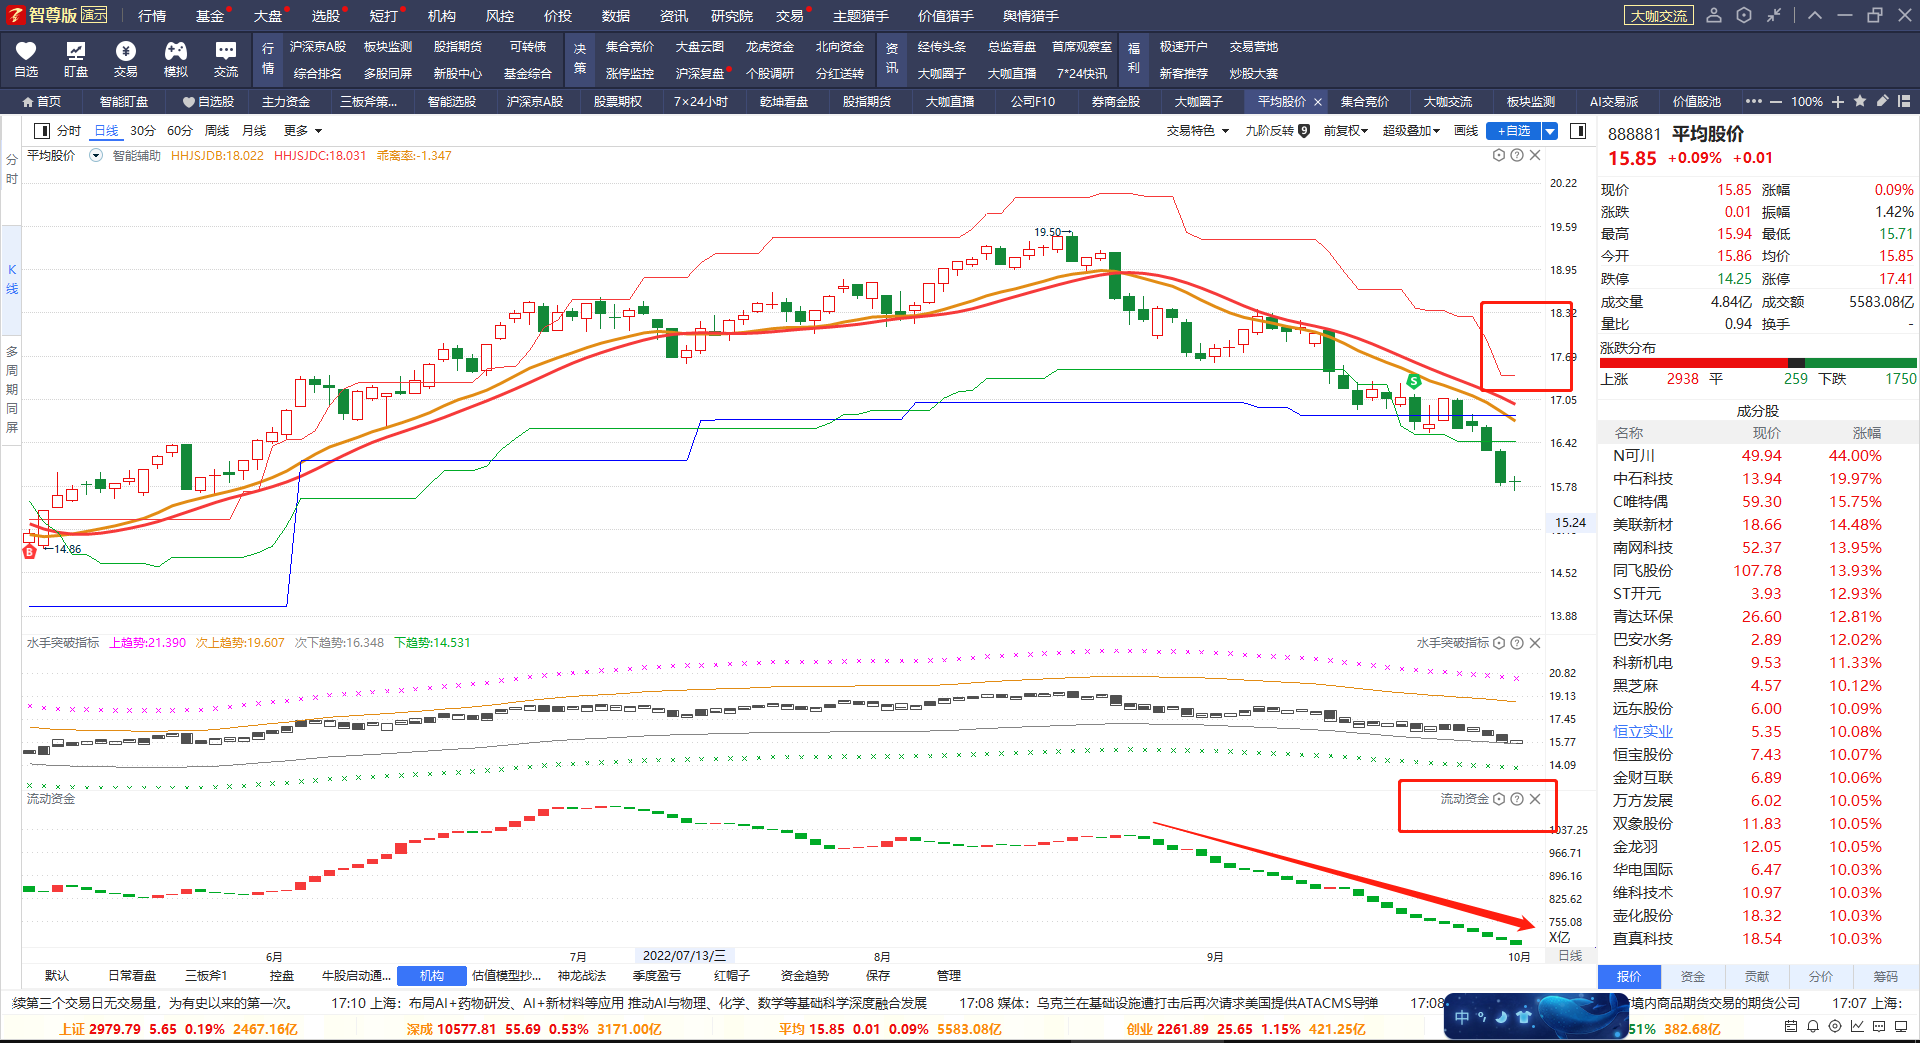The width and height of the screenshot is (1920, 1043).
Task: Open the 交流 chat bubble icon
Action: [x=226, y=59]
